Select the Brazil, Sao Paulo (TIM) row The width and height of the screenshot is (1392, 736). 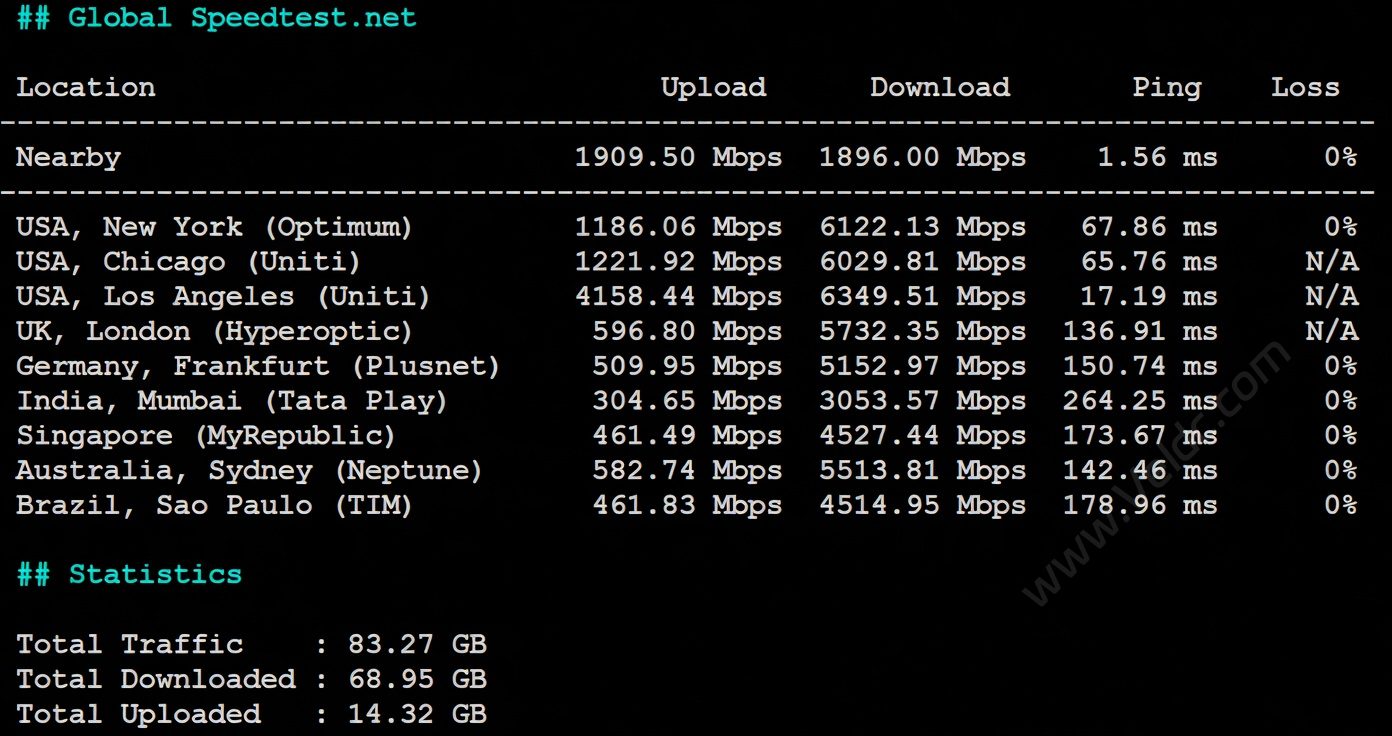coord(687,505)
